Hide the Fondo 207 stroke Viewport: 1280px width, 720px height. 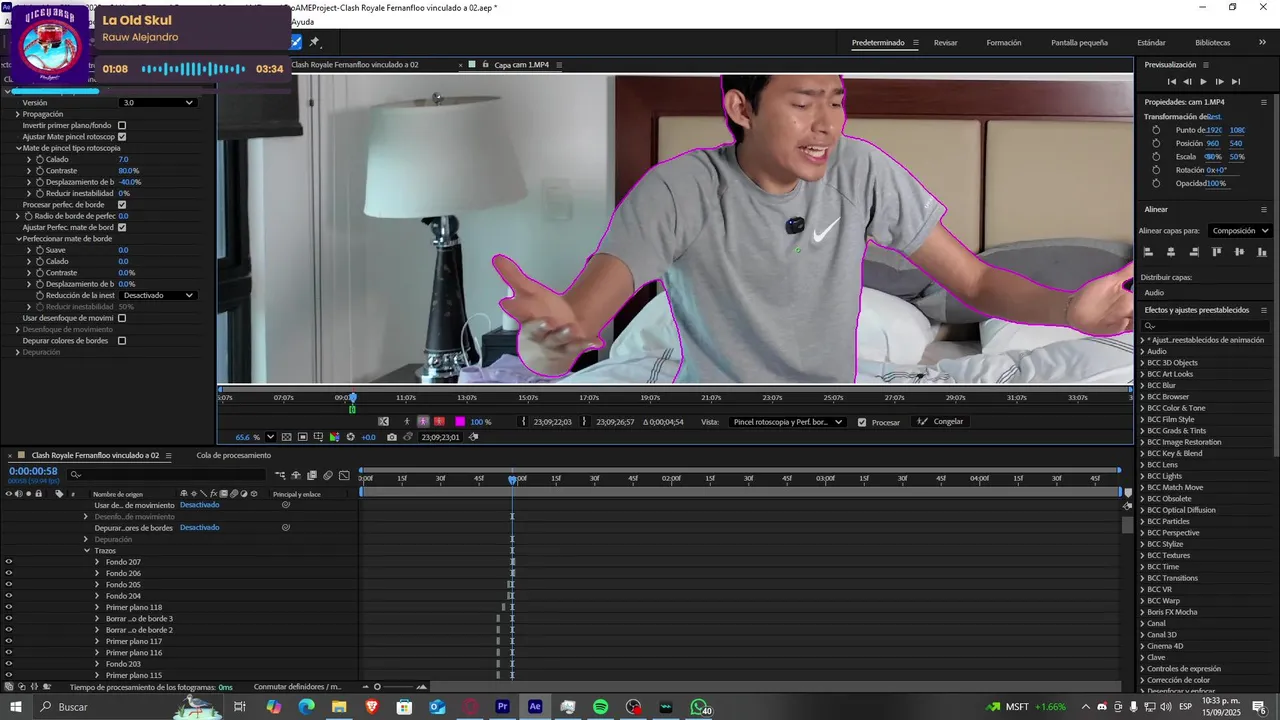(x=9, y=562)
